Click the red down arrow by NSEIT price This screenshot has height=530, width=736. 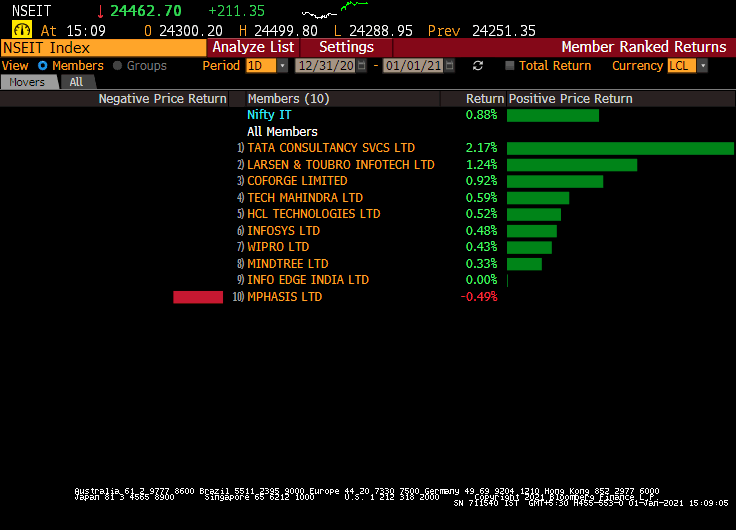coord(100,11)
